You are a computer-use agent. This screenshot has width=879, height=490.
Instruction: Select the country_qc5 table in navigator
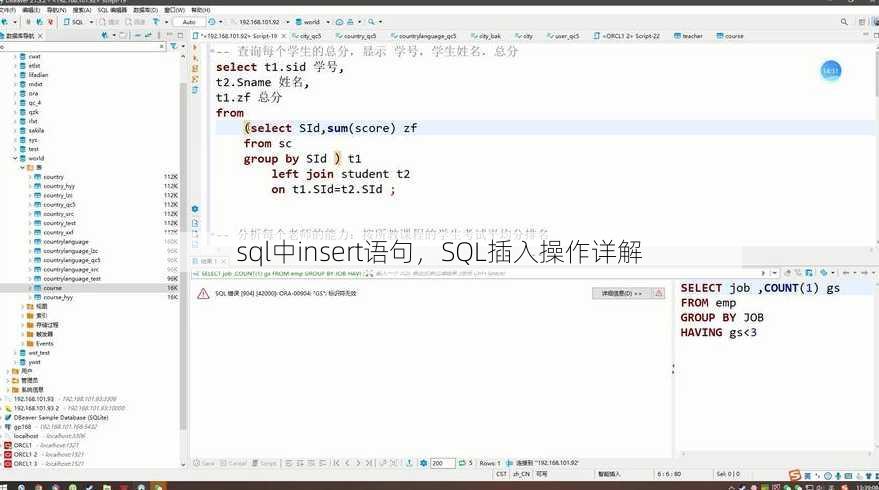tap(59, 205)
